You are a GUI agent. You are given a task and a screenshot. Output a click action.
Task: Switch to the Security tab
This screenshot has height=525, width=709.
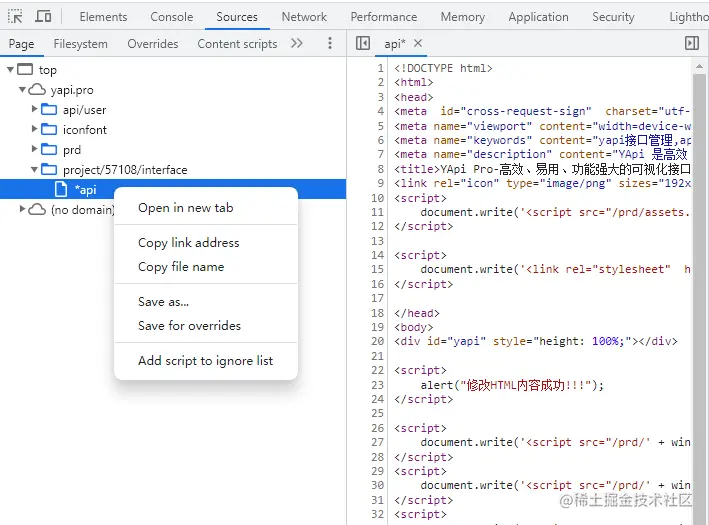coord(613,17)
